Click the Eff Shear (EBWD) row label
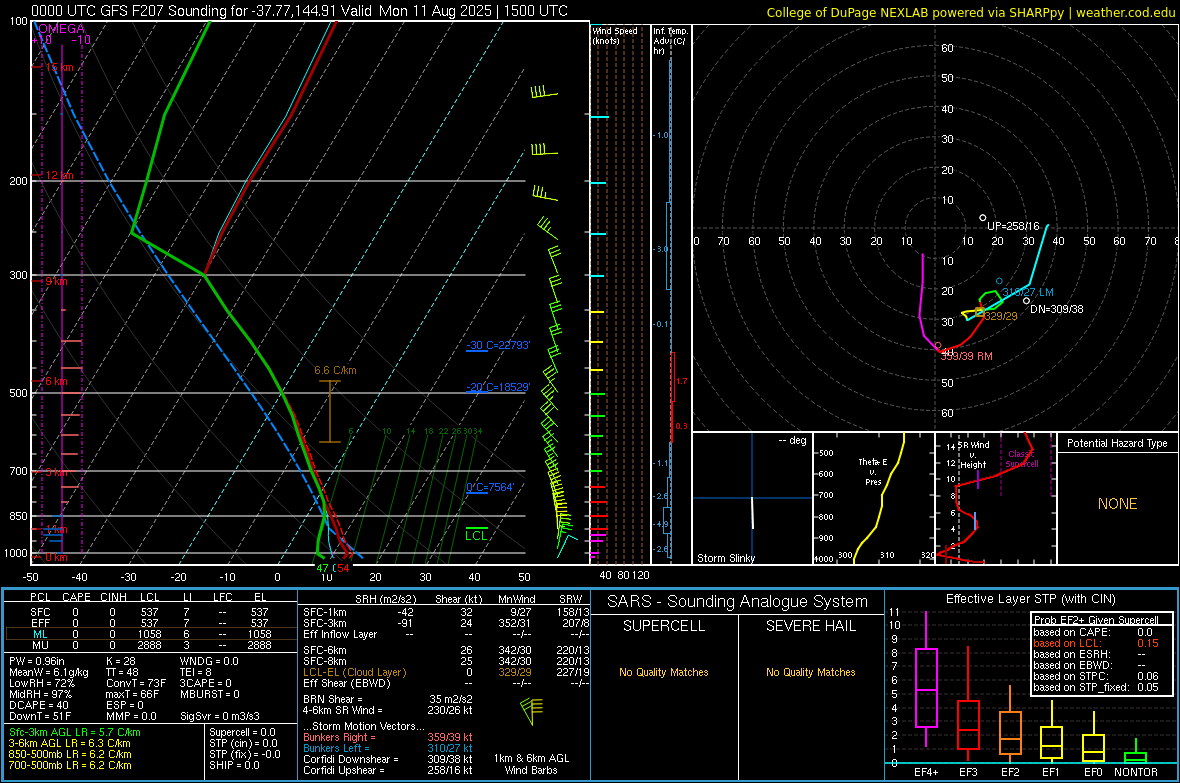 [347, 683]
